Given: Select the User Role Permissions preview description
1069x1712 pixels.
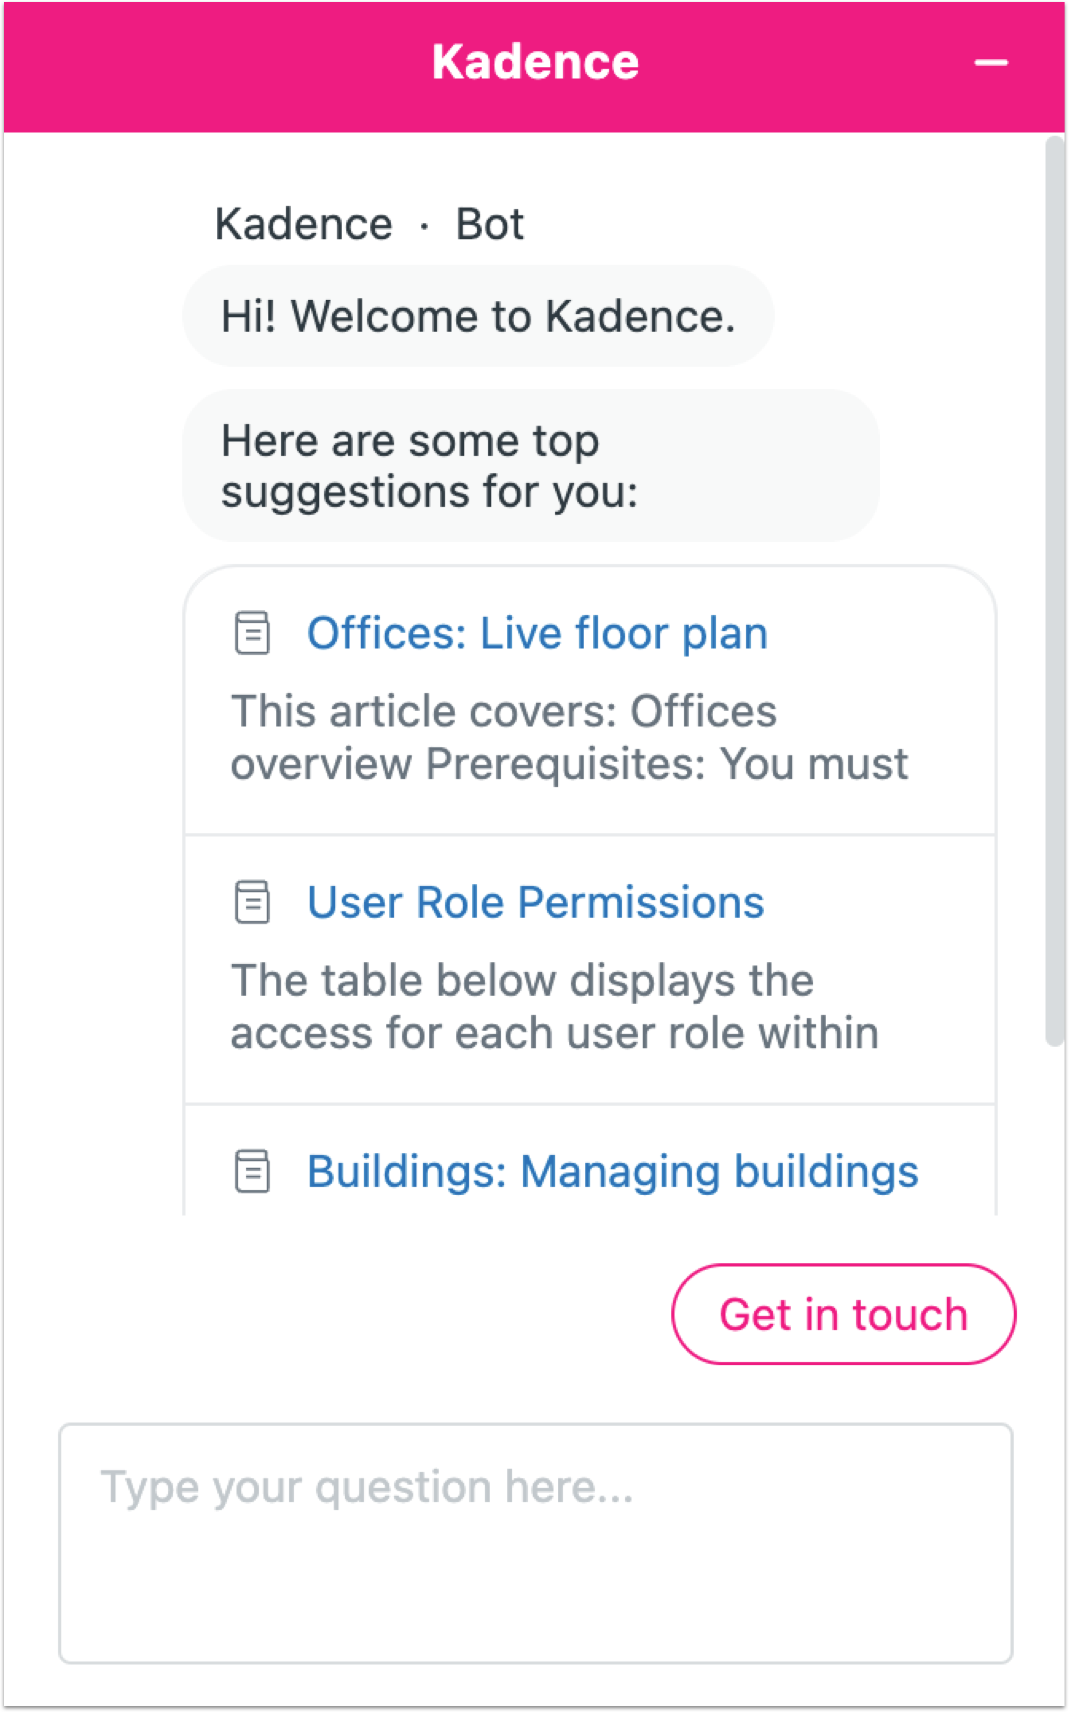Looking at the screenshot, I should [555, 1007].
